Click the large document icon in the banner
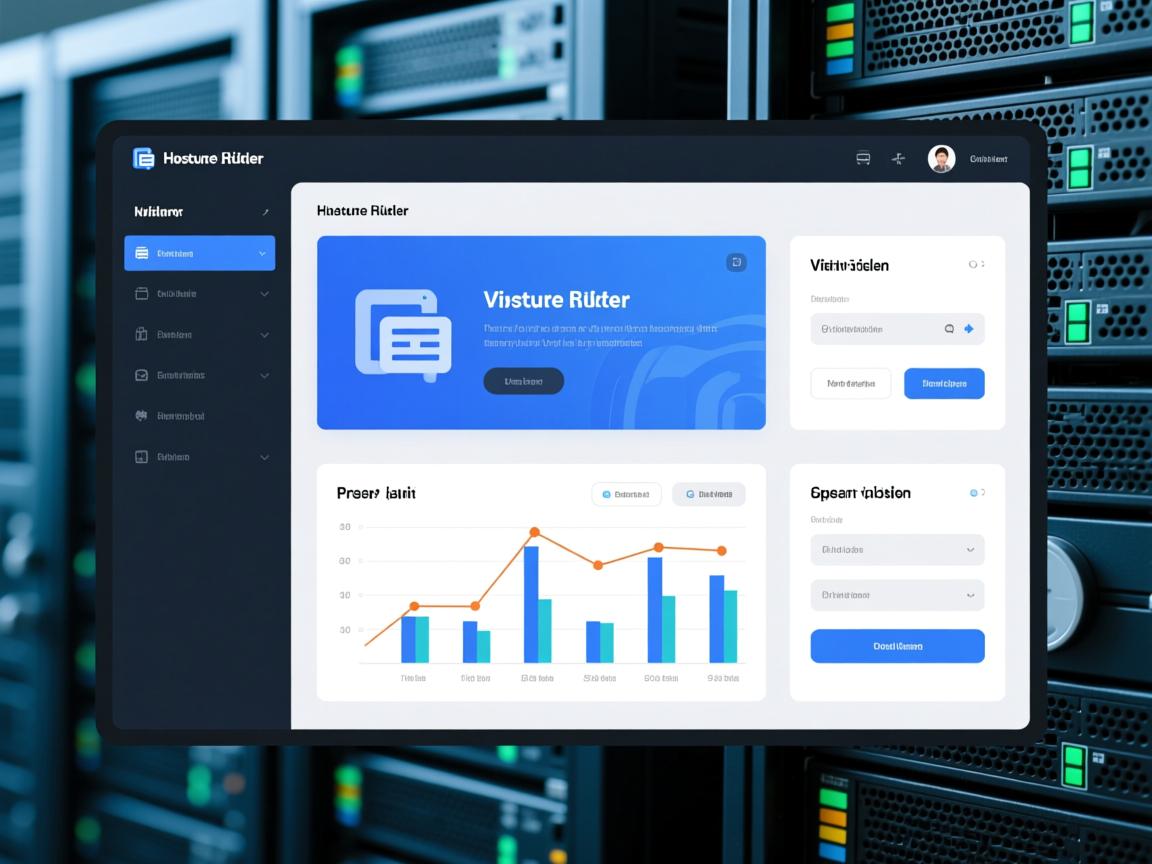Image resolution: width=1152 pixels, height=864 pixels. pos(403,334)
